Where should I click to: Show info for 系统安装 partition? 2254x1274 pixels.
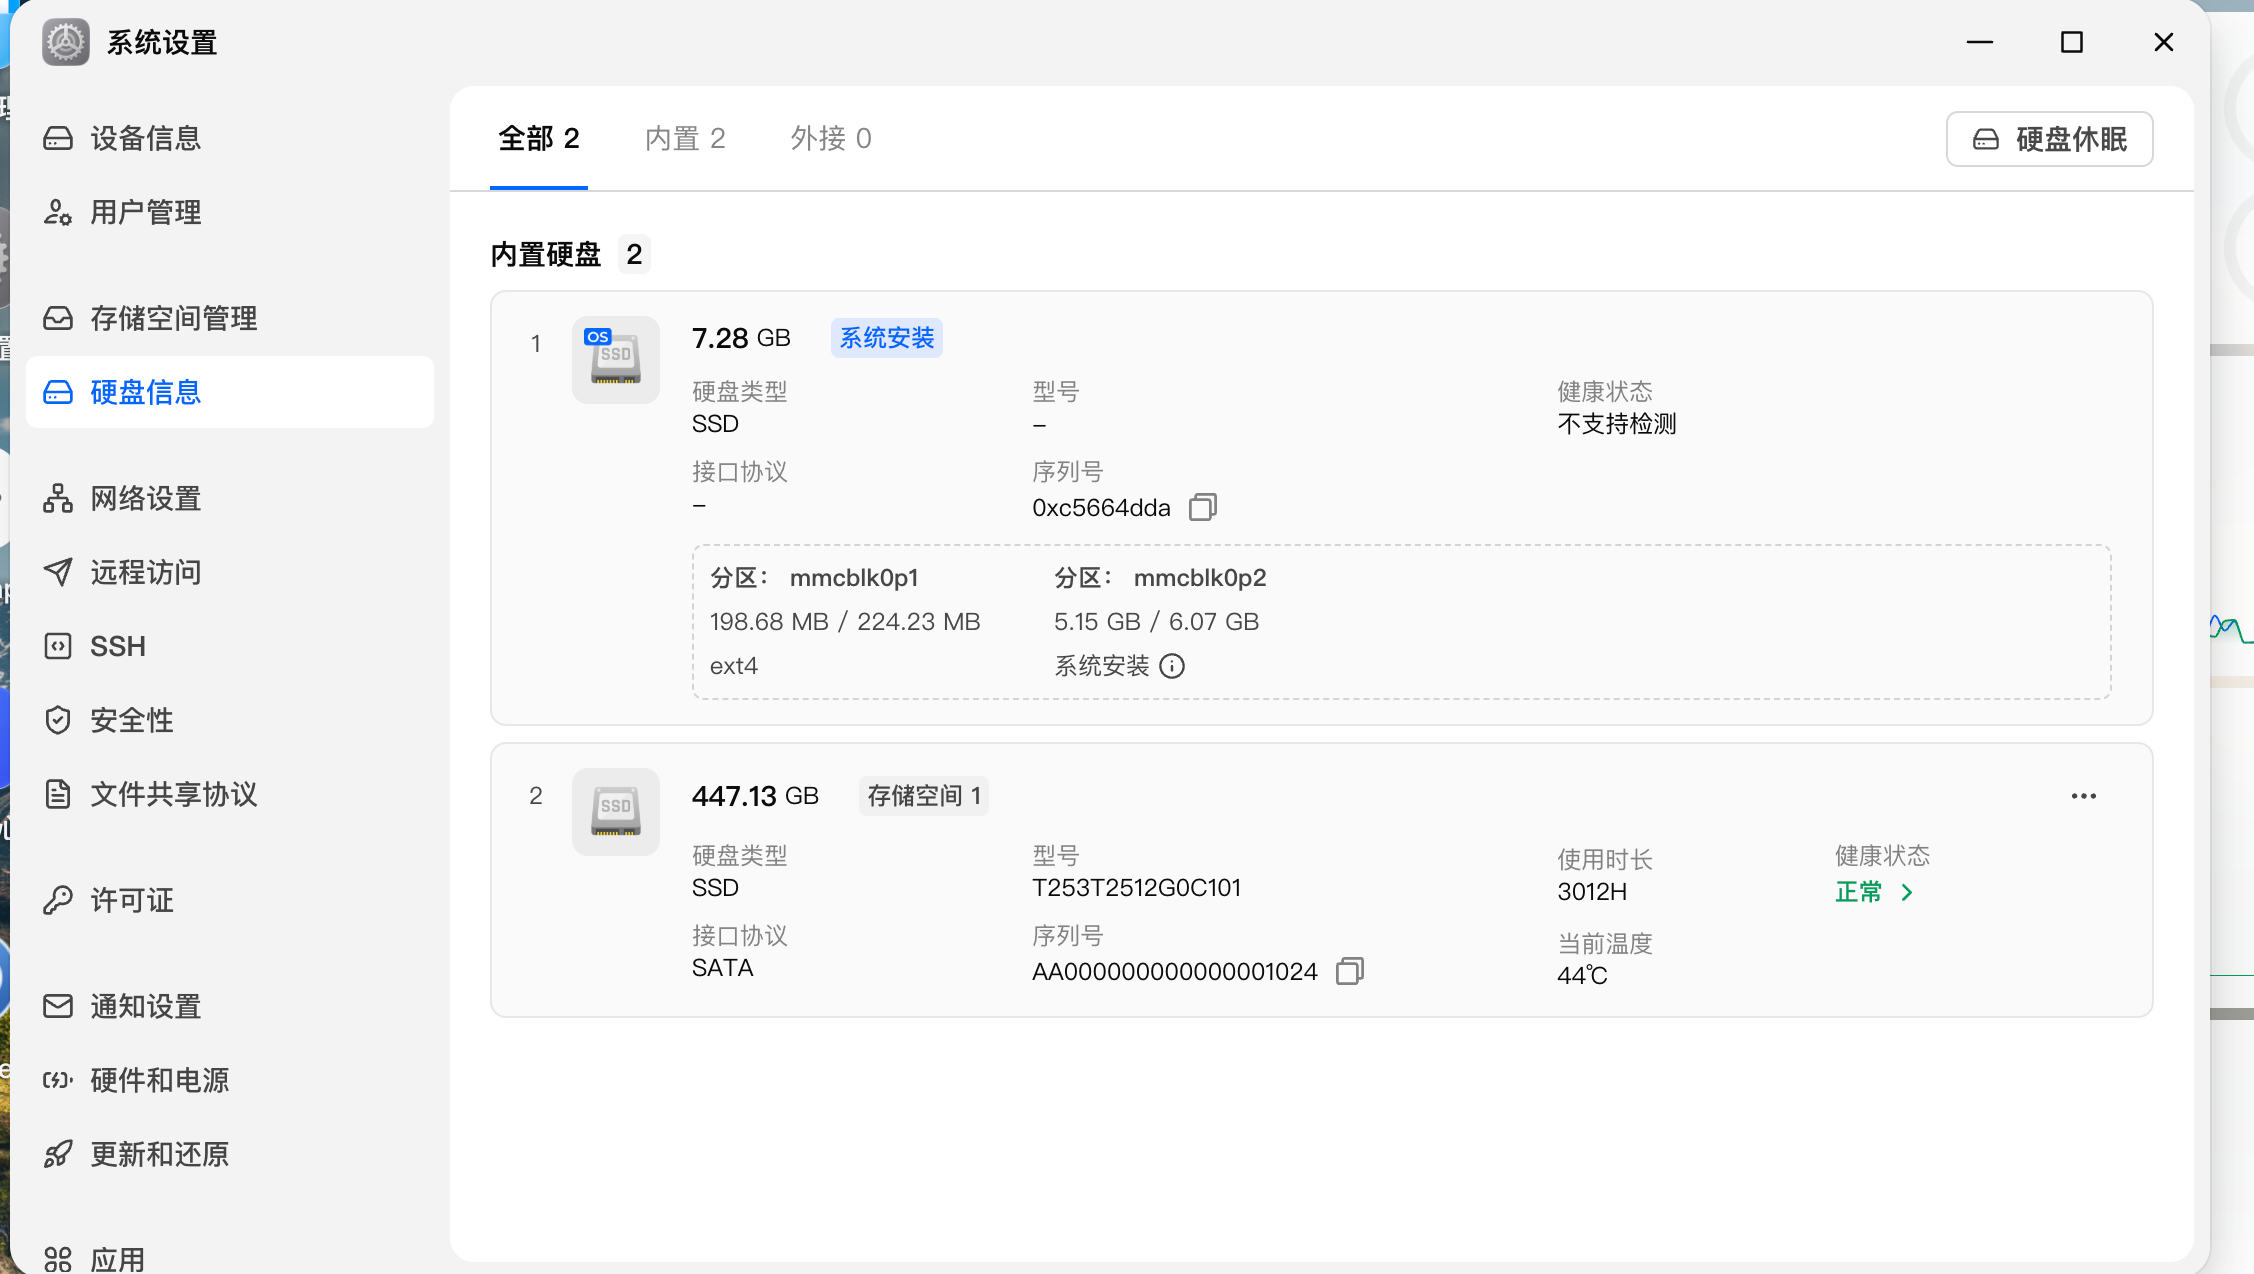pos(1172,666)
